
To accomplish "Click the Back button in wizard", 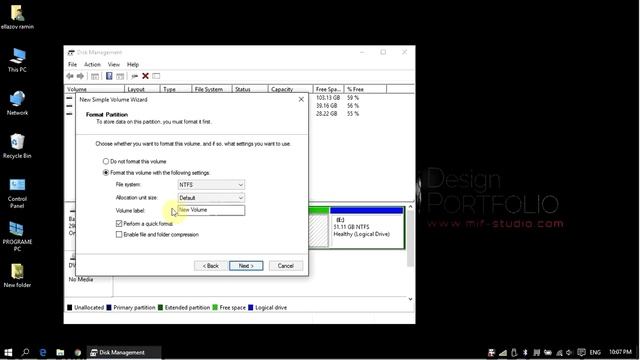I will 211,266.
